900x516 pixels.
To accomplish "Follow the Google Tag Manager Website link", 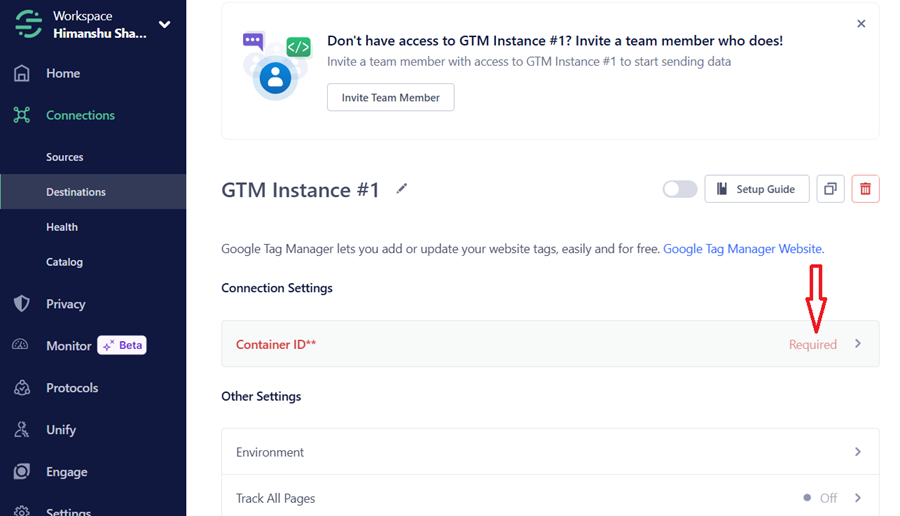I will [x=743, y=249].
